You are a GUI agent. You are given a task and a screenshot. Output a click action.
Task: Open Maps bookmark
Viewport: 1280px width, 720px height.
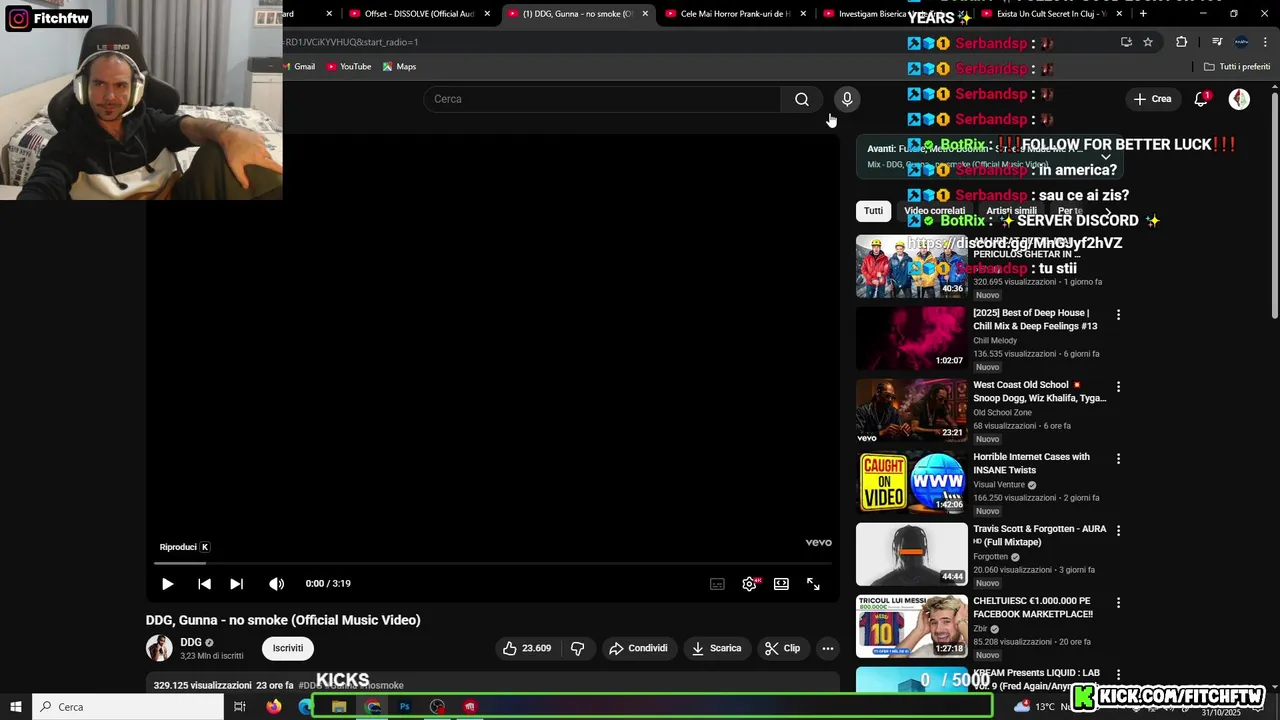(399, 67)
